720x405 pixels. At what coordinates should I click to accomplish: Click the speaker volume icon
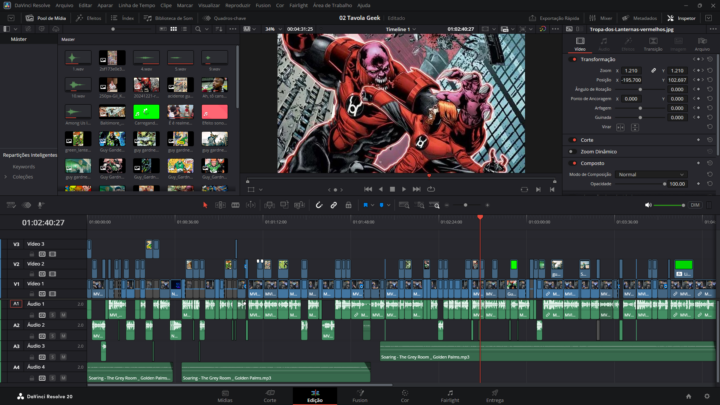tap(650, 205)
